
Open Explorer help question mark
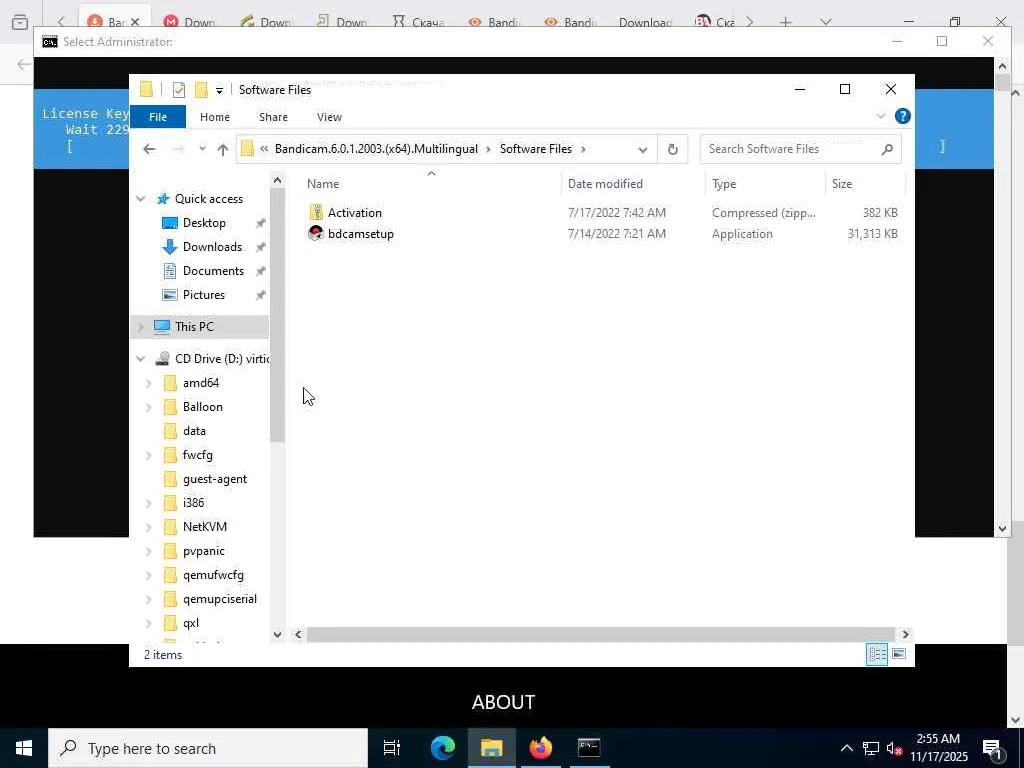click(903, 116)
